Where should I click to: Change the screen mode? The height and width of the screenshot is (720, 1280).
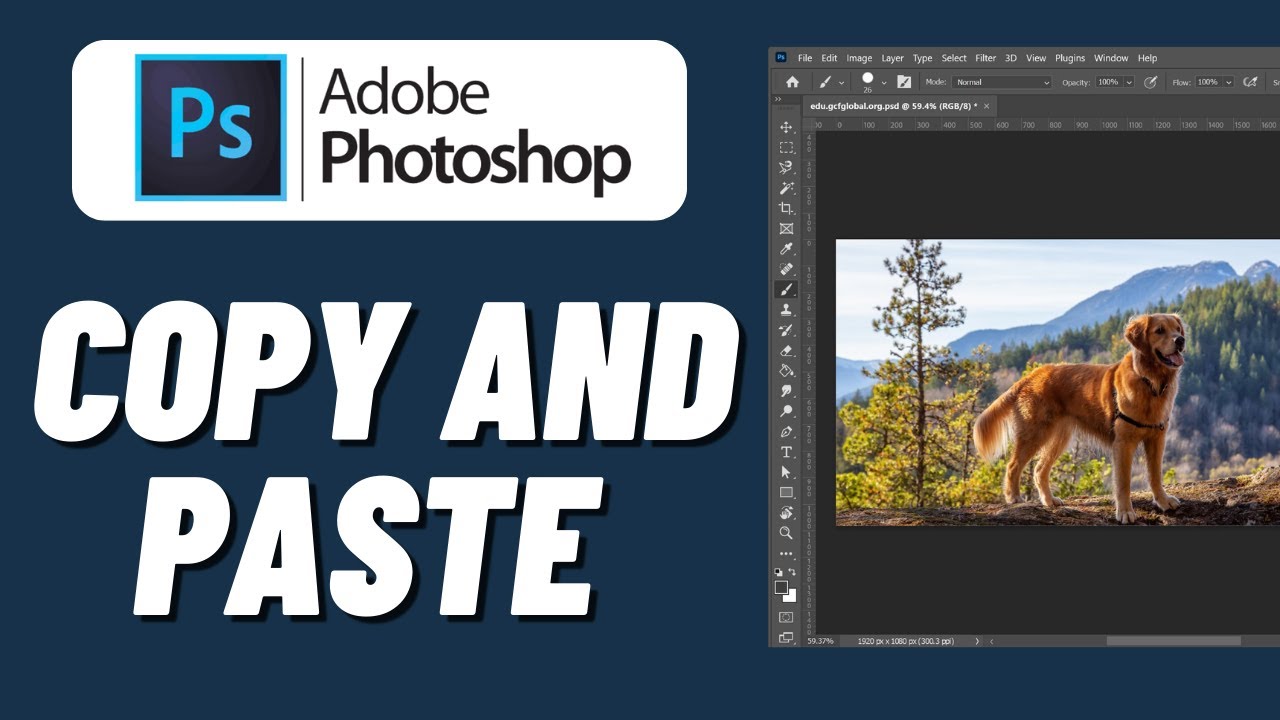coord(786,637)
